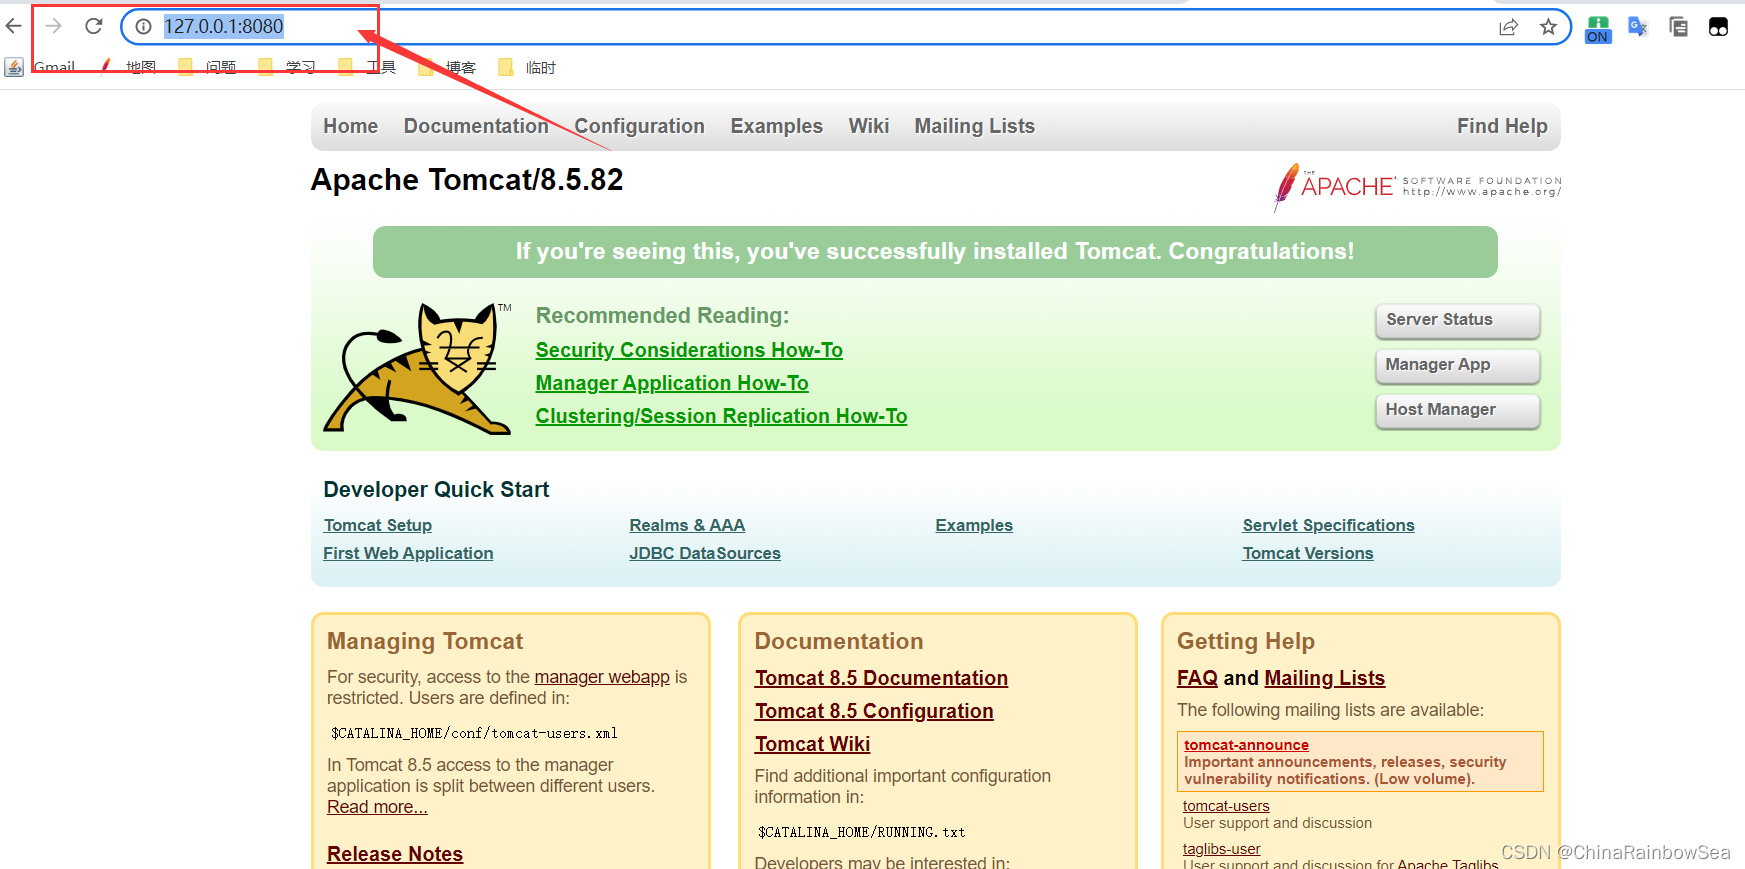Click the Read more... link

pyautogui.click(x=377, y=807)
